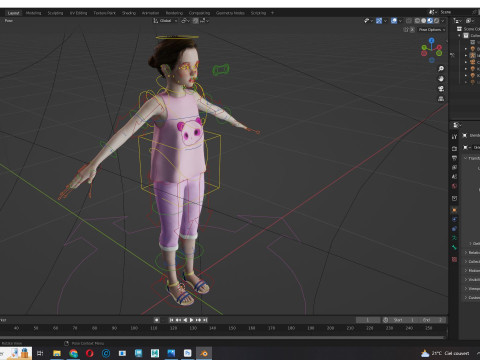Toggle viewport gizmos visibility
Viewport: 480px width, 360px height.
(379, 21)
